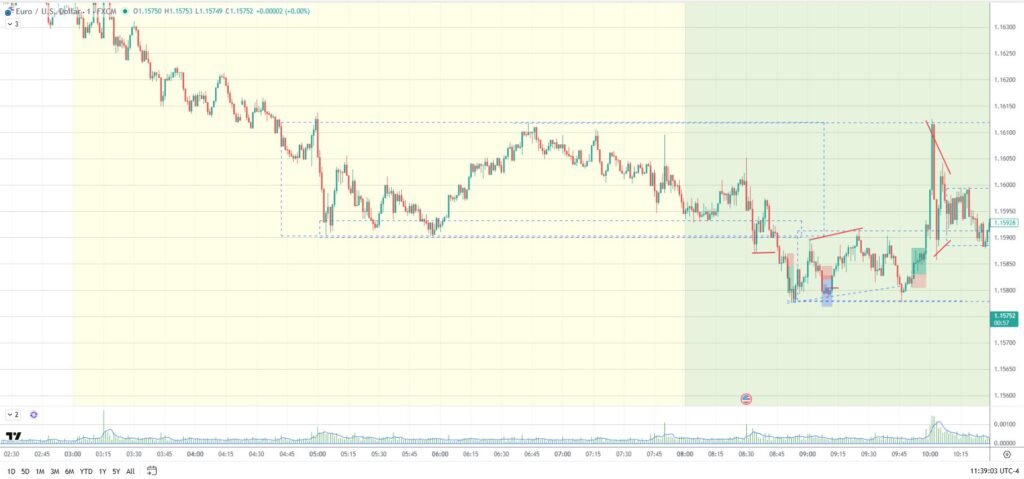Set the range to 5D

(25, 471)
